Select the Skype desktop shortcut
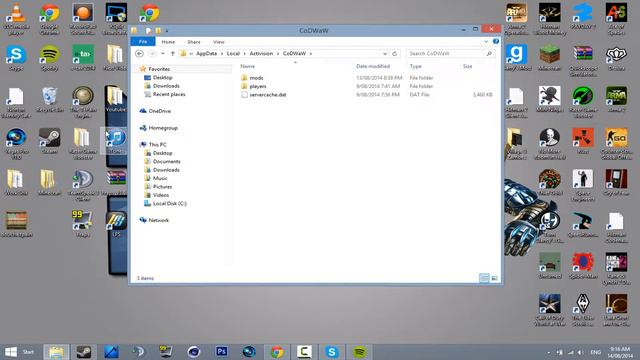640x360 pixels. click(16, 58)
